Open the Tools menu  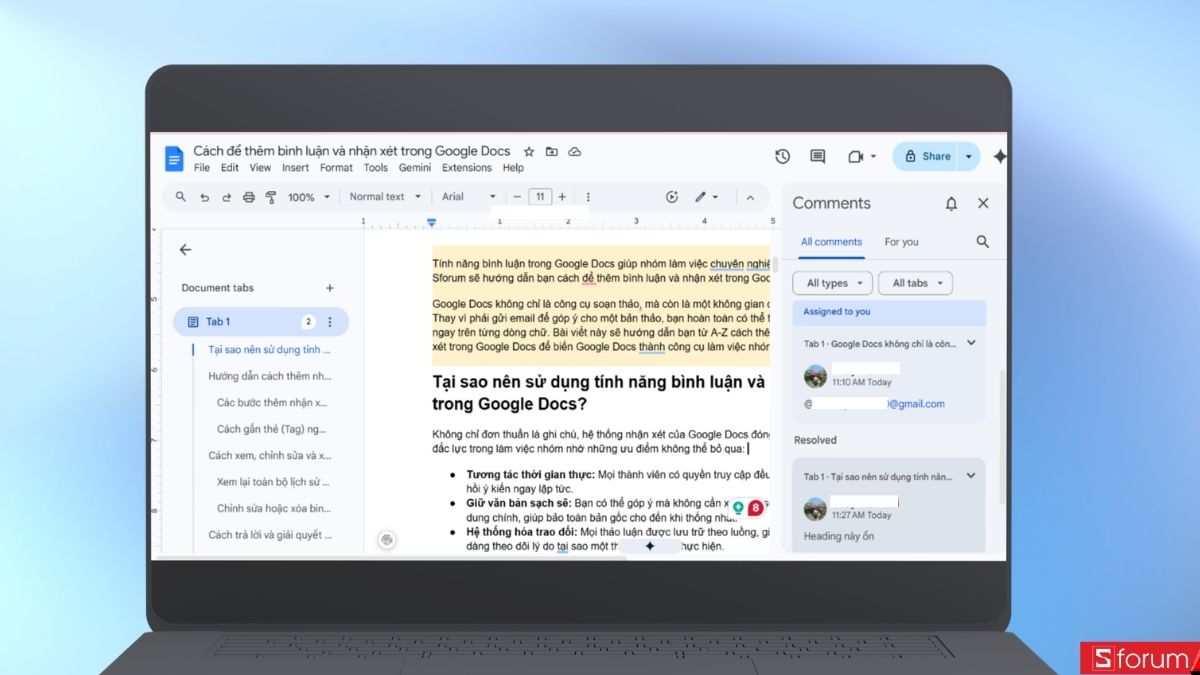pyautogui.click(x=376, y=168)
